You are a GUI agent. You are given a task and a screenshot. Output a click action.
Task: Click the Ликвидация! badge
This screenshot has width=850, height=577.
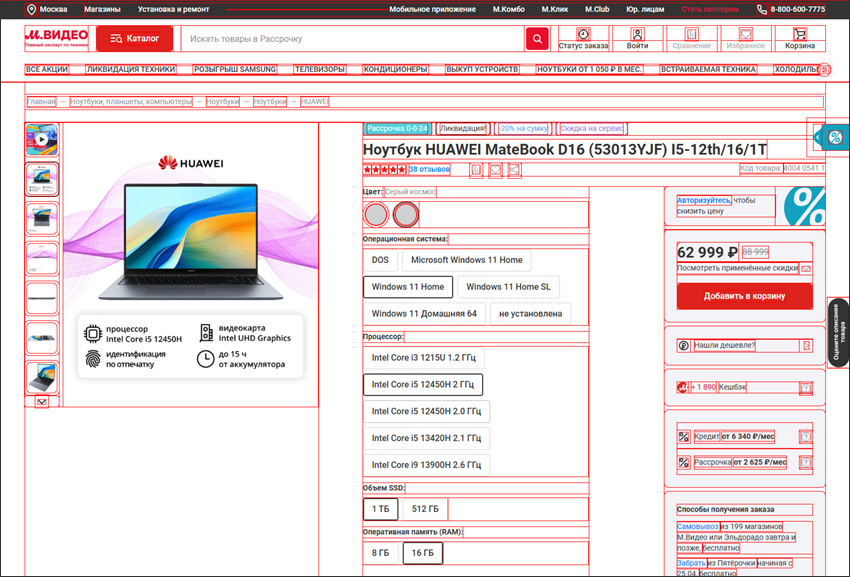(x=463, y=129)
